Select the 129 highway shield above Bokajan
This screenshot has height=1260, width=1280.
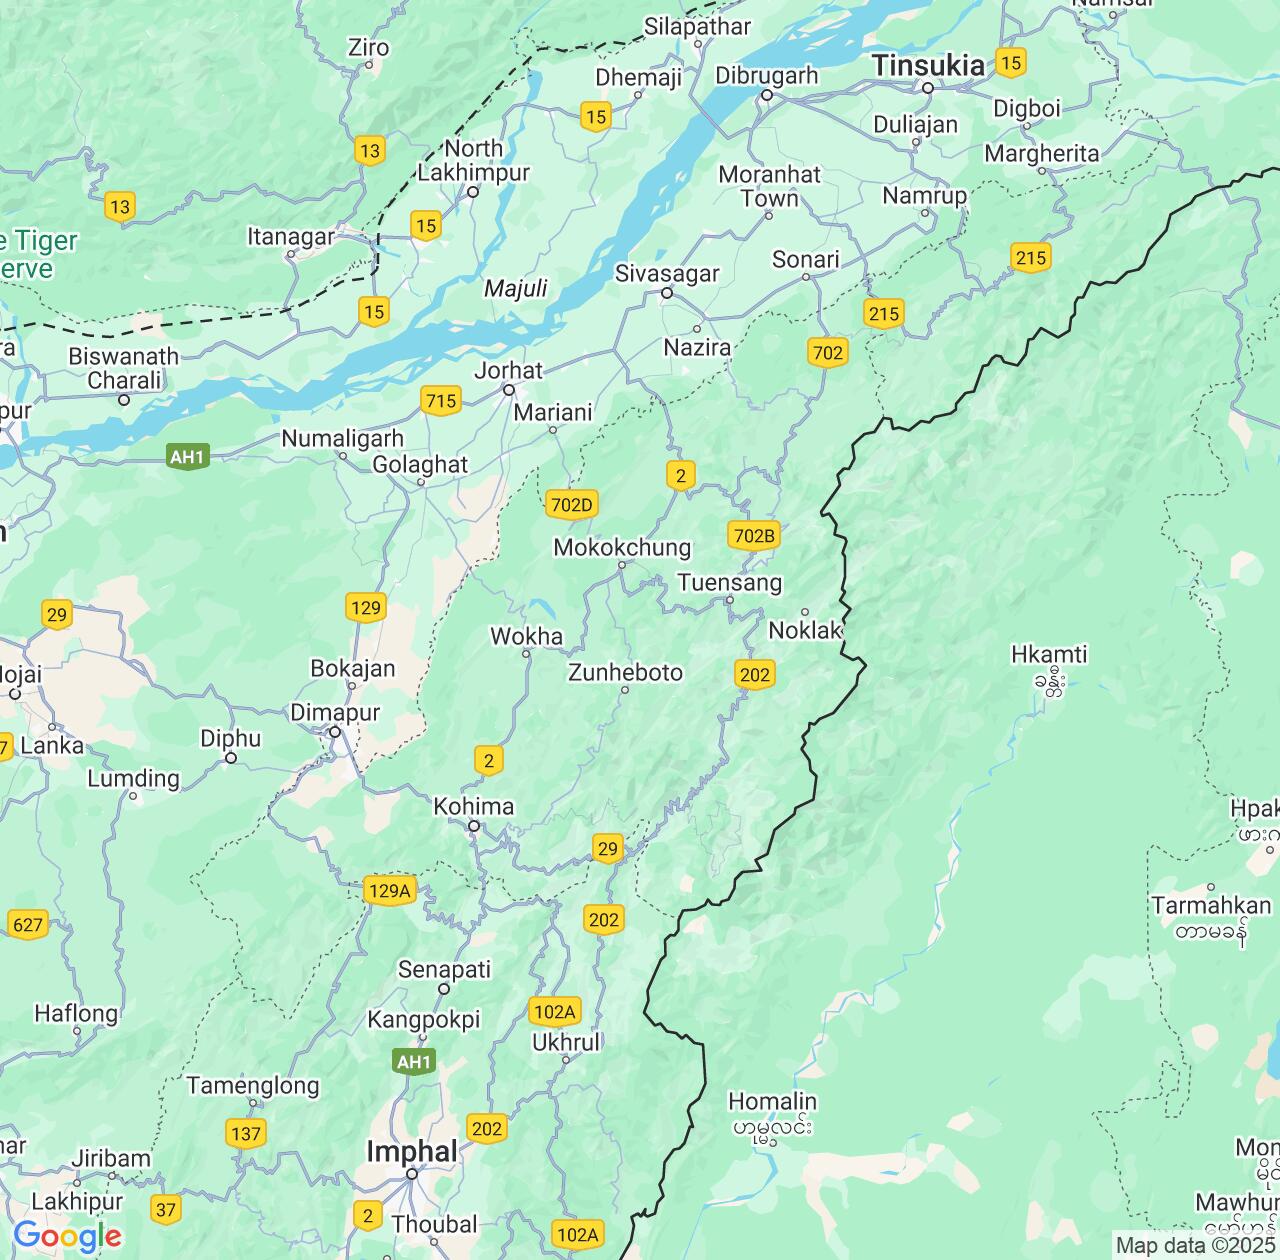tap(366, 607)
